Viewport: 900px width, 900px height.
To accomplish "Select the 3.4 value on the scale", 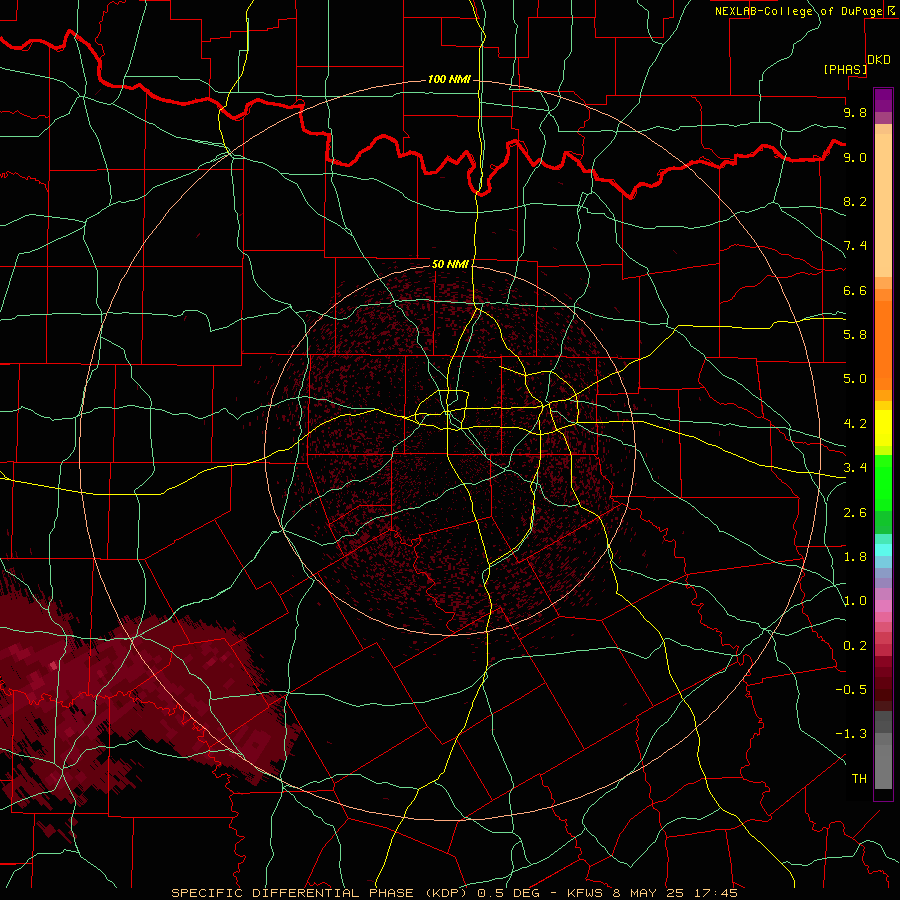I will [855, 467].
